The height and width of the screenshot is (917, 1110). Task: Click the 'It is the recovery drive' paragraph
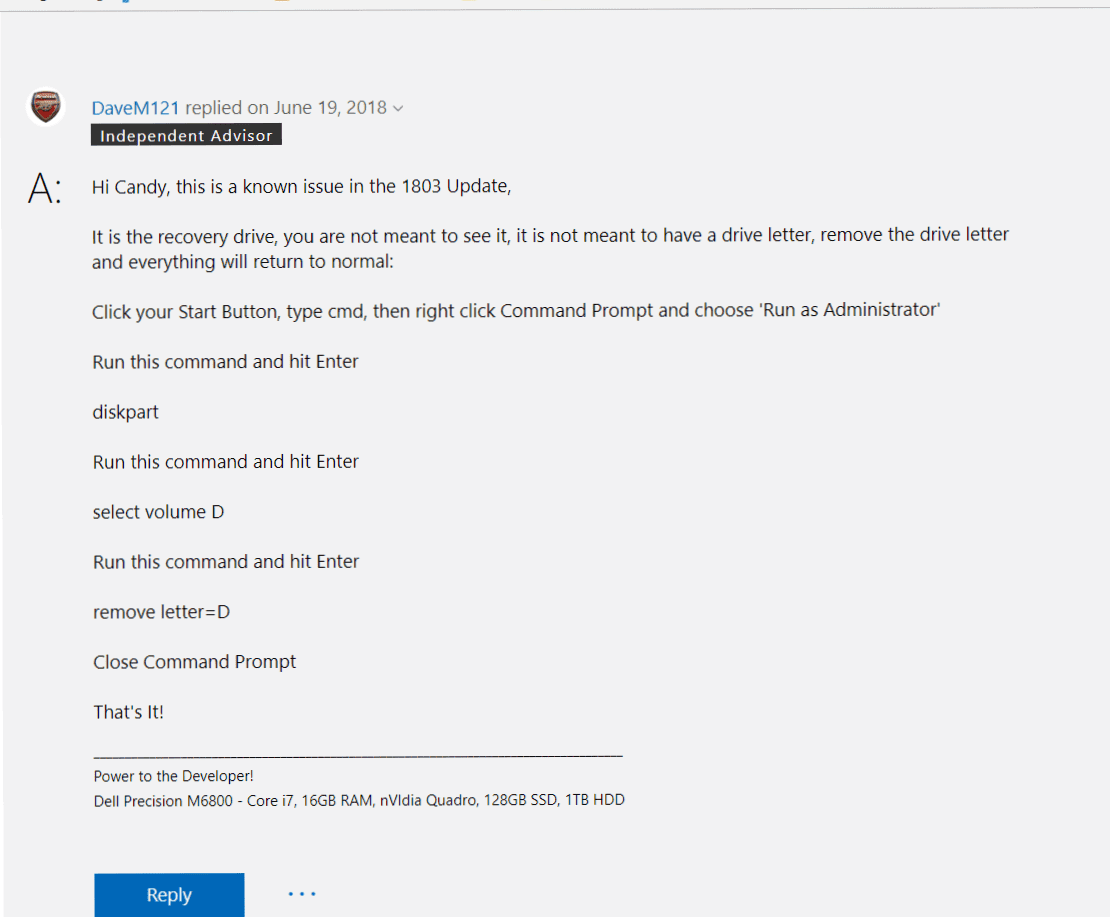[x=550, y=248]
